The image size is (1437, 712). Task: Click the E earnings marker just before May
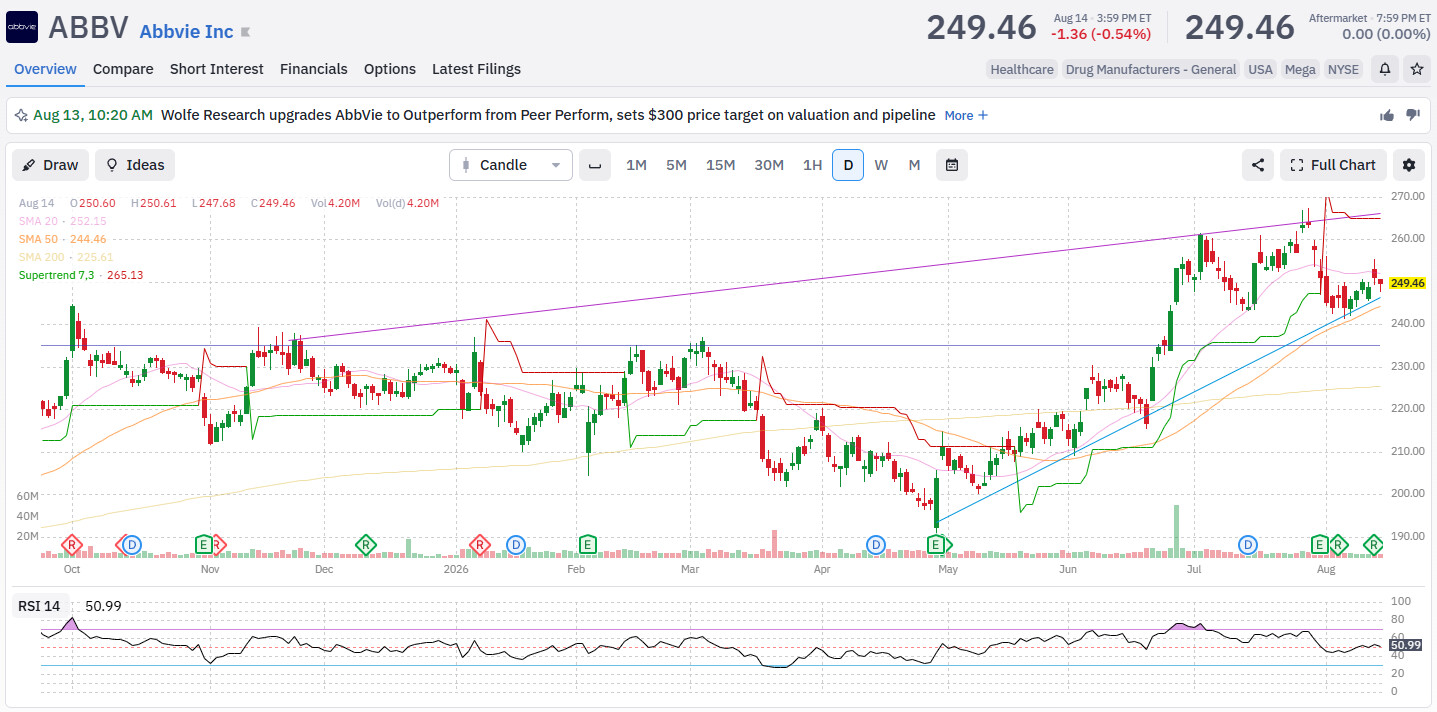(x=936, y=544)
